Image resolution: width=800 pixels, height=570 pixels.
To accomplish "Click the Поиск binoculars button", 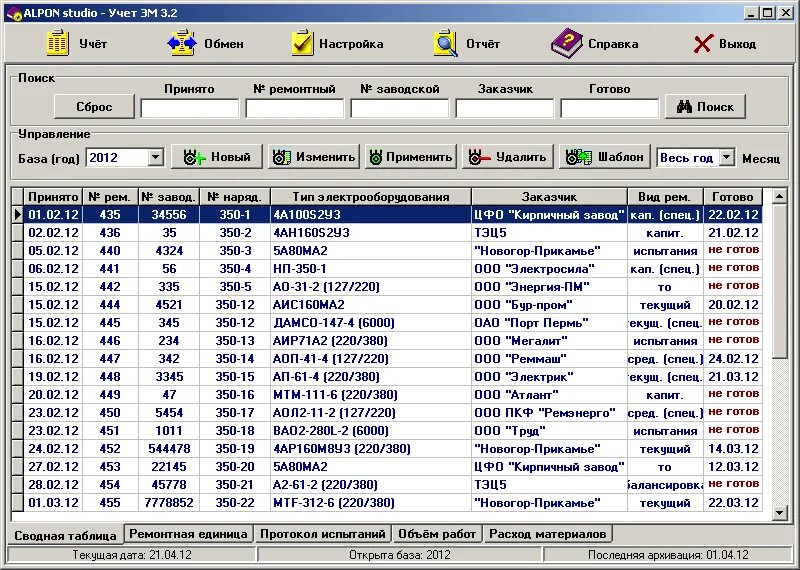I will pyautogui.click(x=705, y=107).
